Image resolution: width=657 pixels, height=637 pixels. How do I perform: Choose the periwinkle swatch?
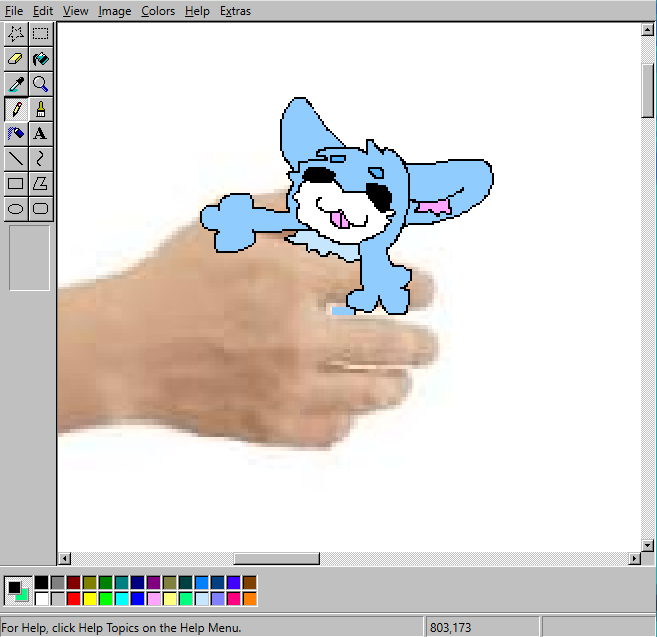click(218, 599)
